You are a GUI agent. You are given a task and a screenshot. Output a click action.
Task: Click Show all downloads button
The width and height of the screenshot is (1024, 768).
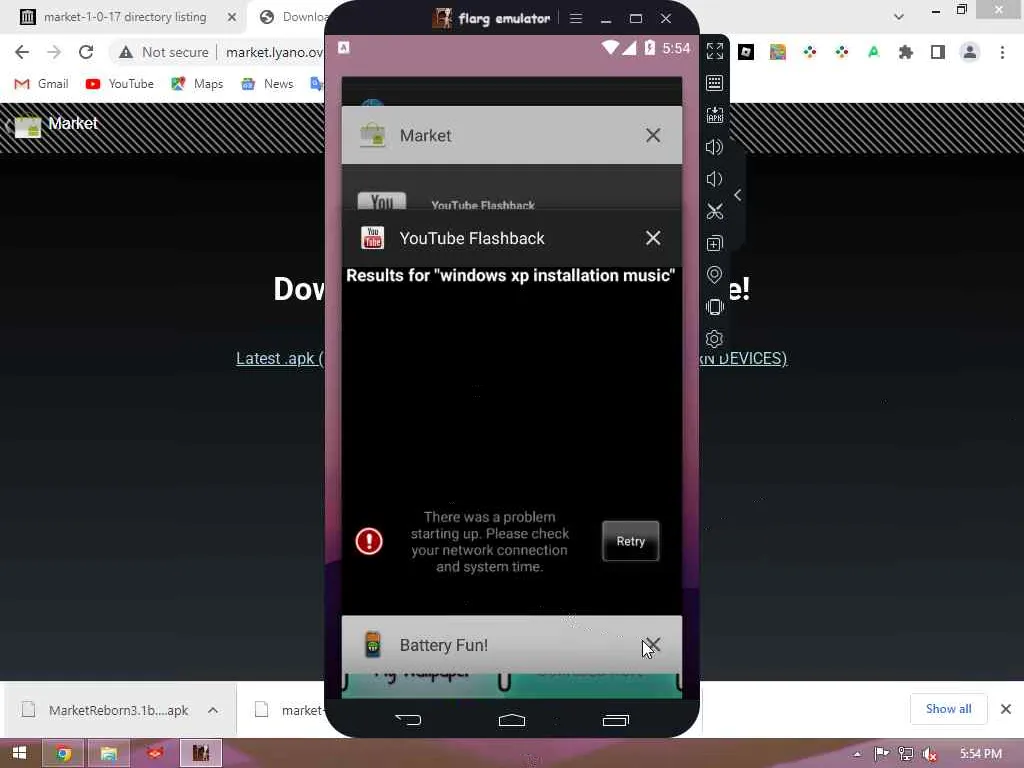tap(948, 709)
